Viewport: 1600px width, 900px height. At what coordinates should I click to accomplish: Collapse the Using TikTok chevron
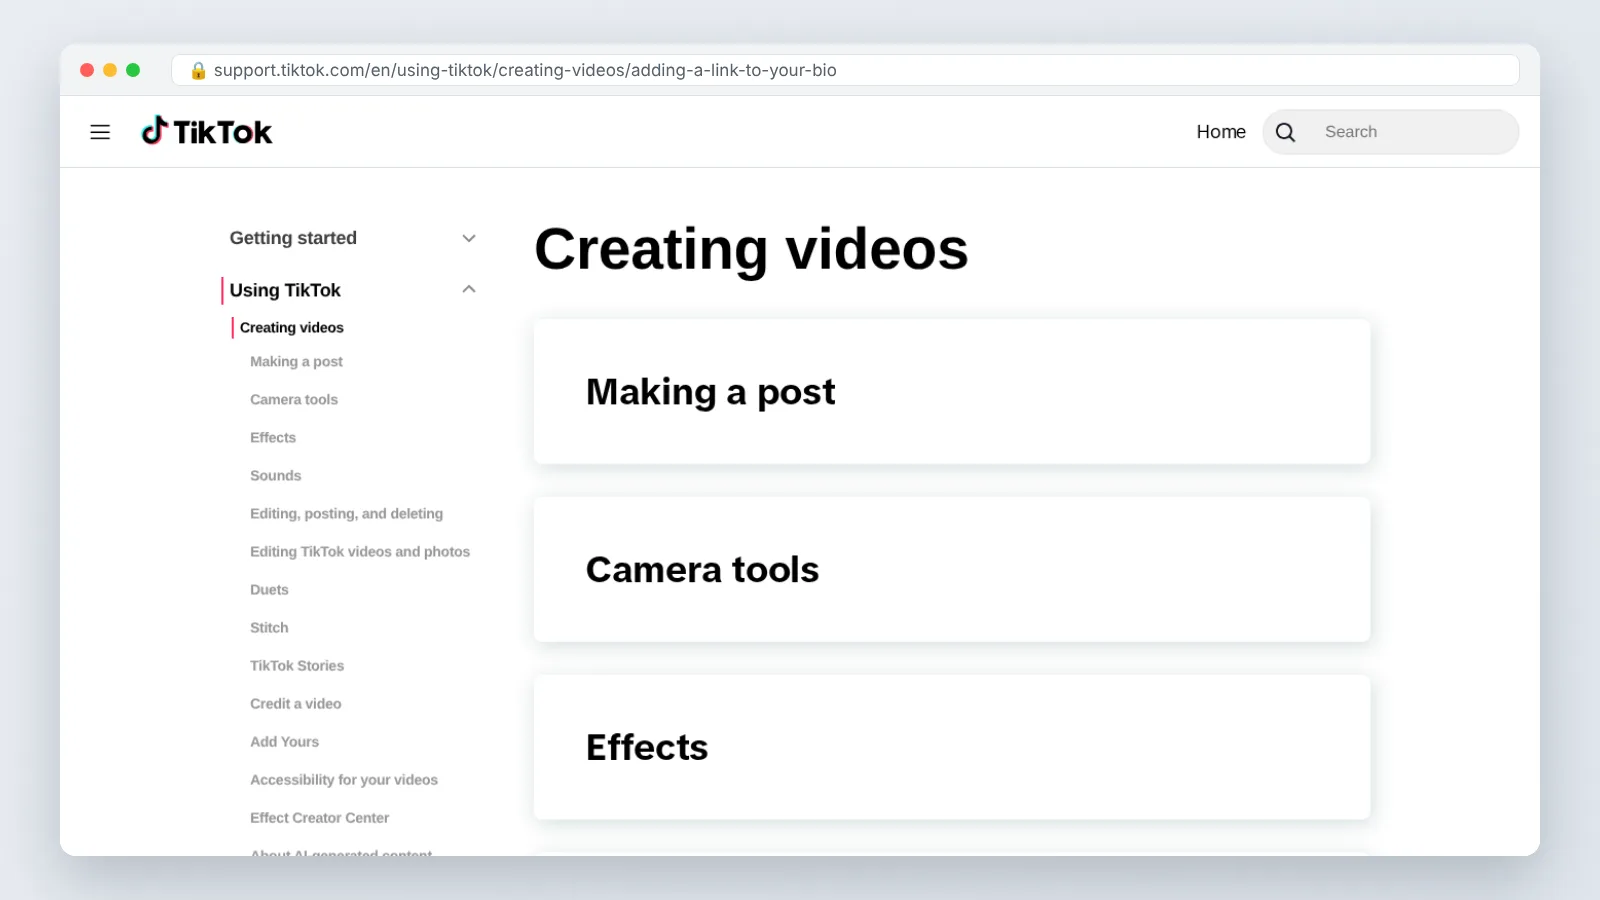click(x=469, y=289)
